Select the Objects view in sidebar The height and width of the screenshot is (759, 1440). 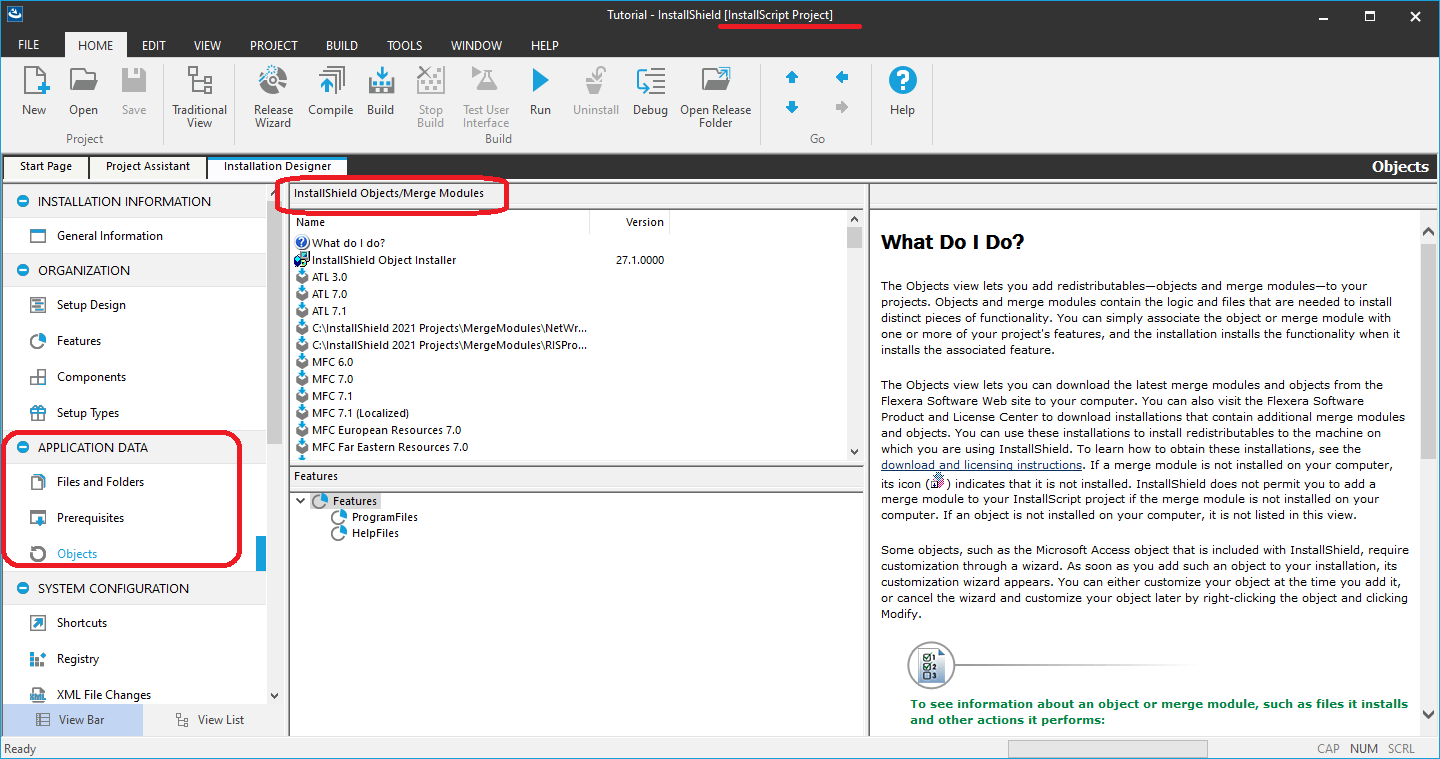click(77, 554)
